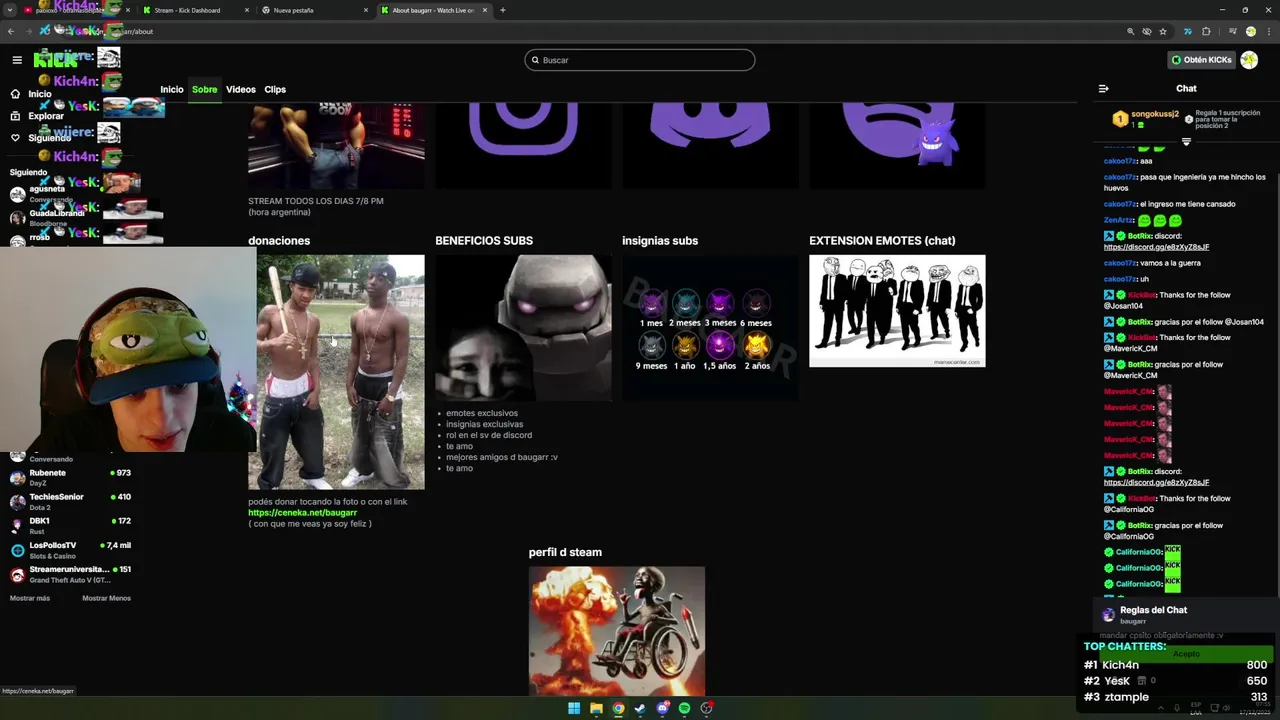Open Streameruniversita channel in sidebar
Viewport: 1280px width, 720px height.
pos(68,574)
